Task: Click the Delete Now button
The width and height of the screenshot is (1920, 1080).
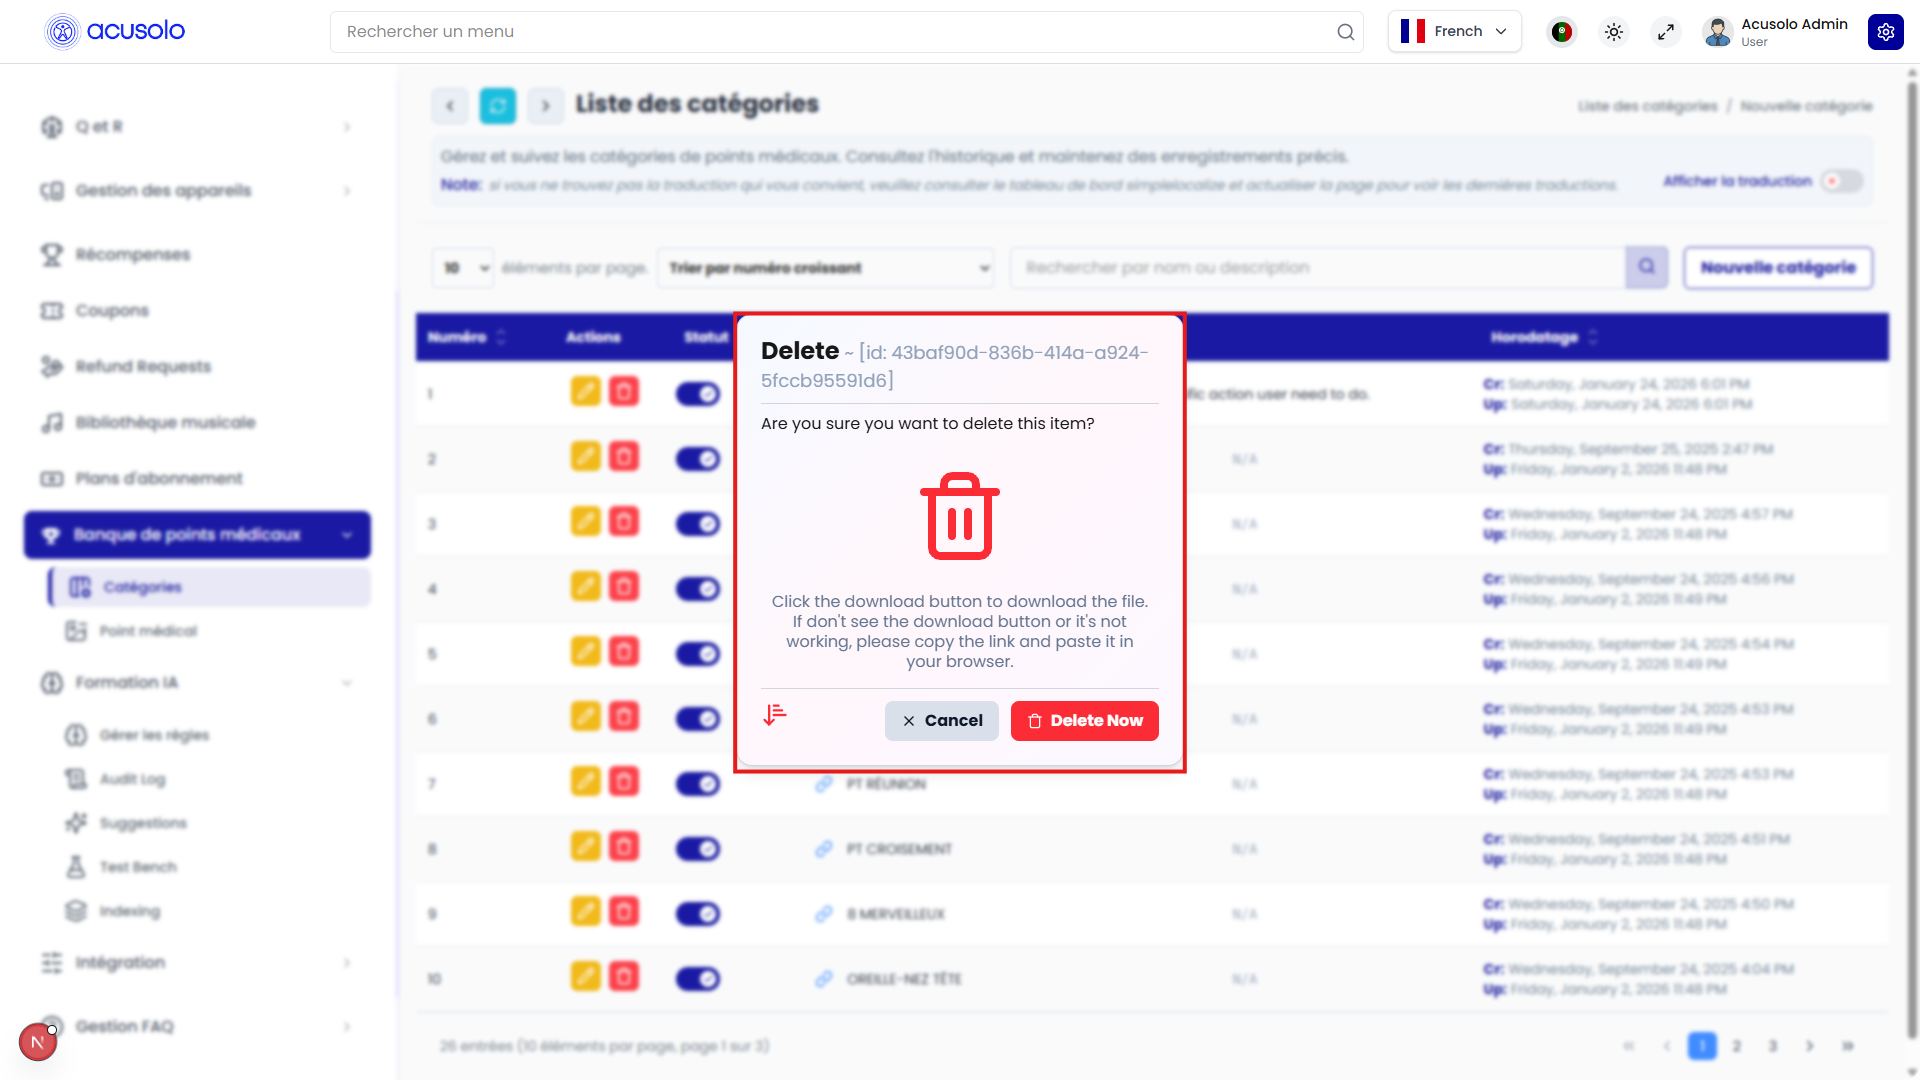Action: coord(1084,721)
